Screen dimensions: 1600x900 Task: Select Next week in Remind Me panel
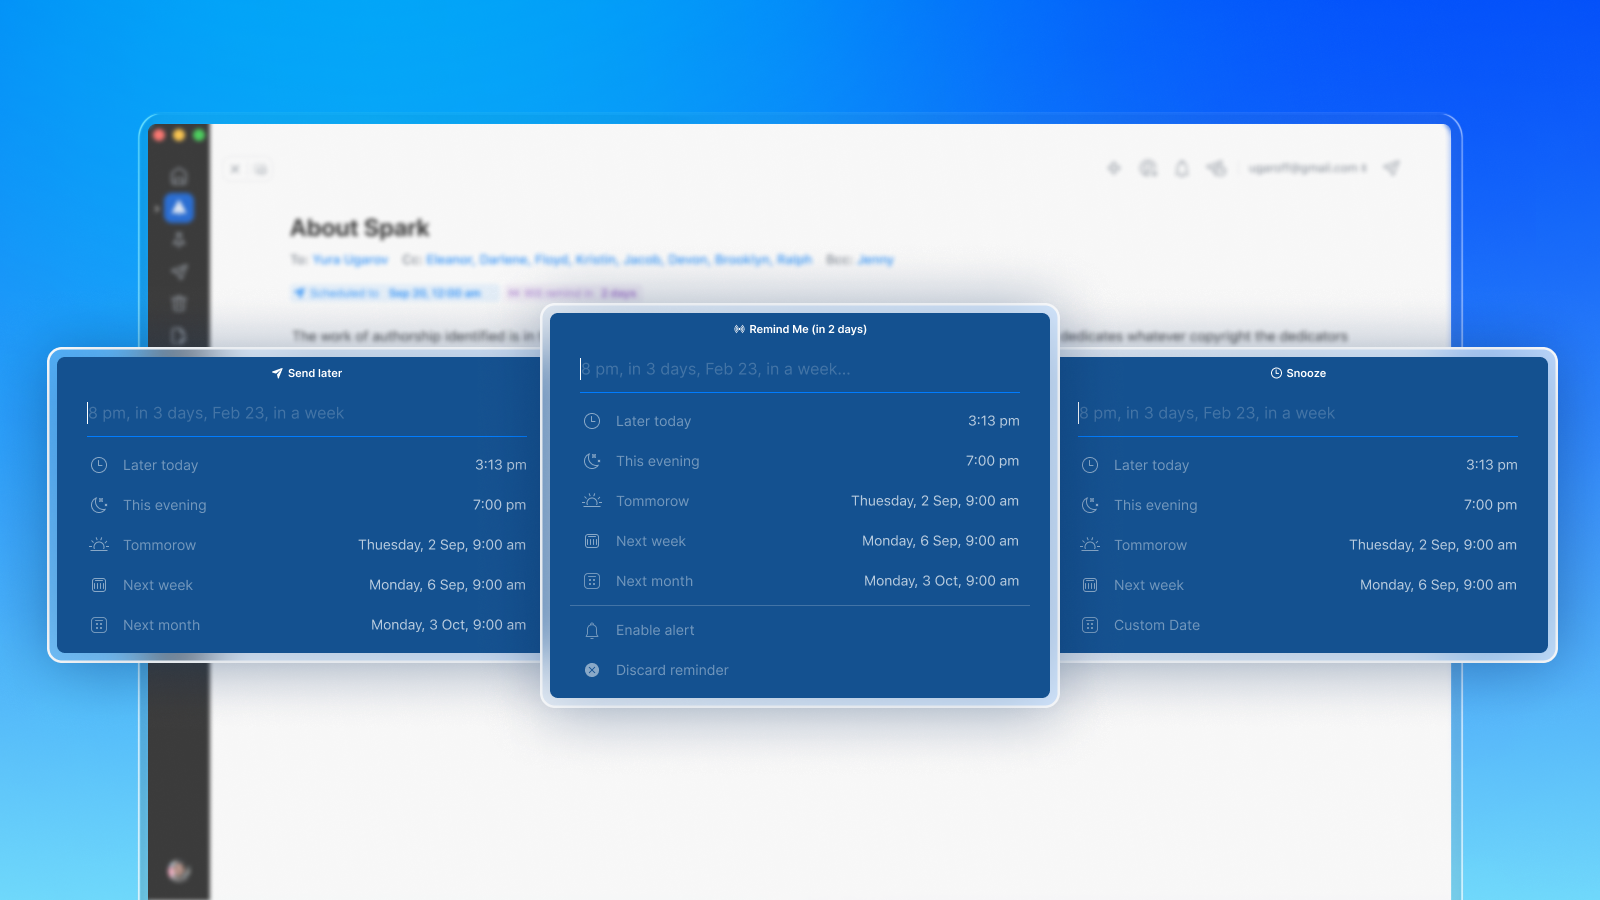[x=800, y=541]
